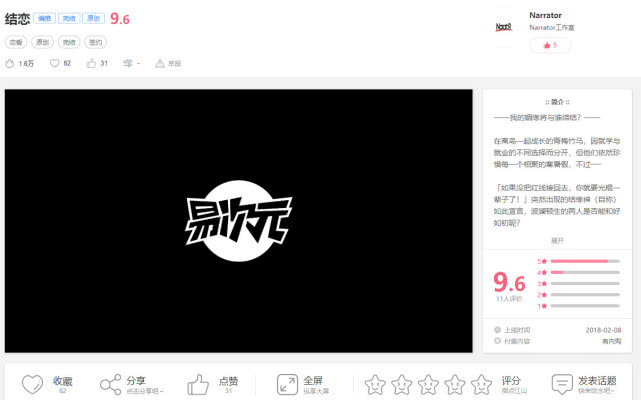Image resolution: width=641 pixels, height=400 pixels.
Task: Click the 简介 synopsis heading
Action: (x=557, y=102)
